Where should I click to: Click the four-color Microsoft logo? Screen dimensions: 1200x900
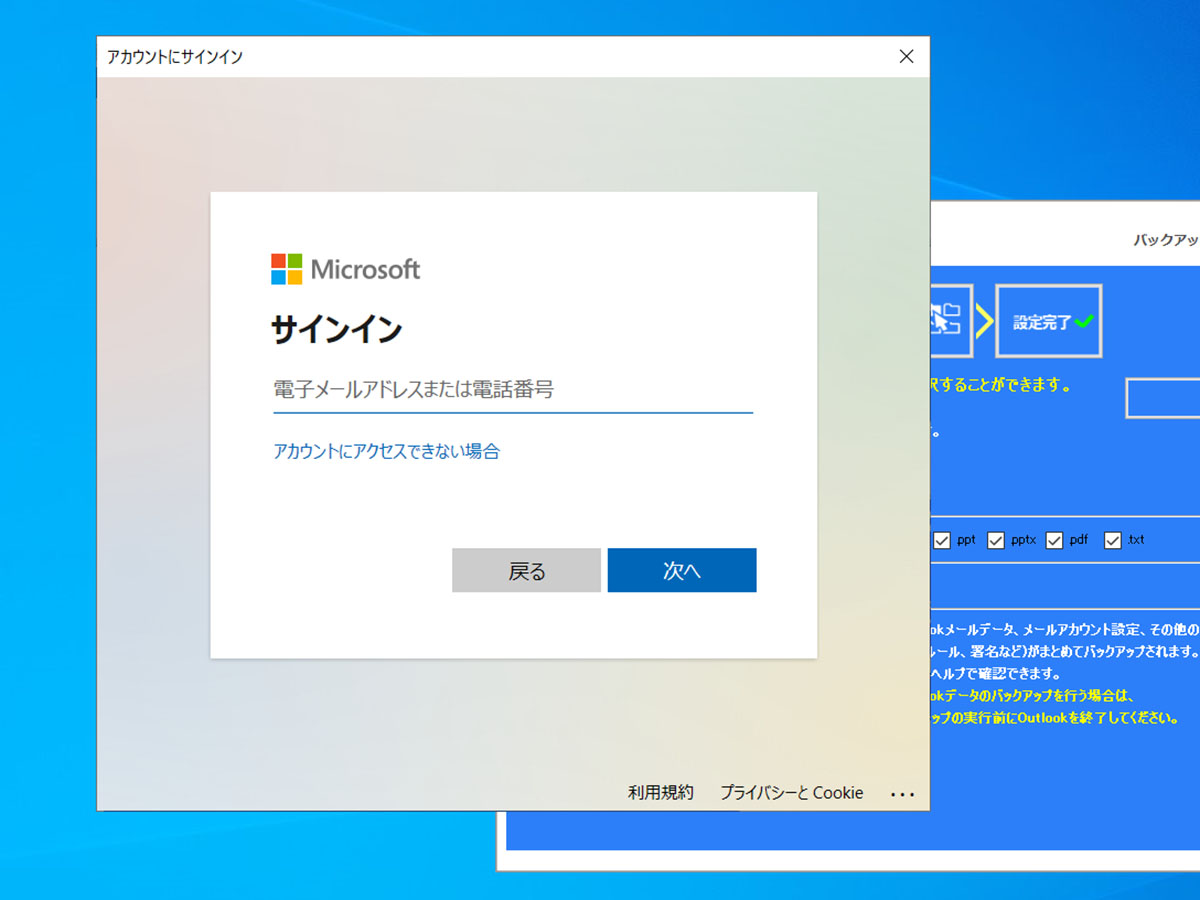(286, 269)
